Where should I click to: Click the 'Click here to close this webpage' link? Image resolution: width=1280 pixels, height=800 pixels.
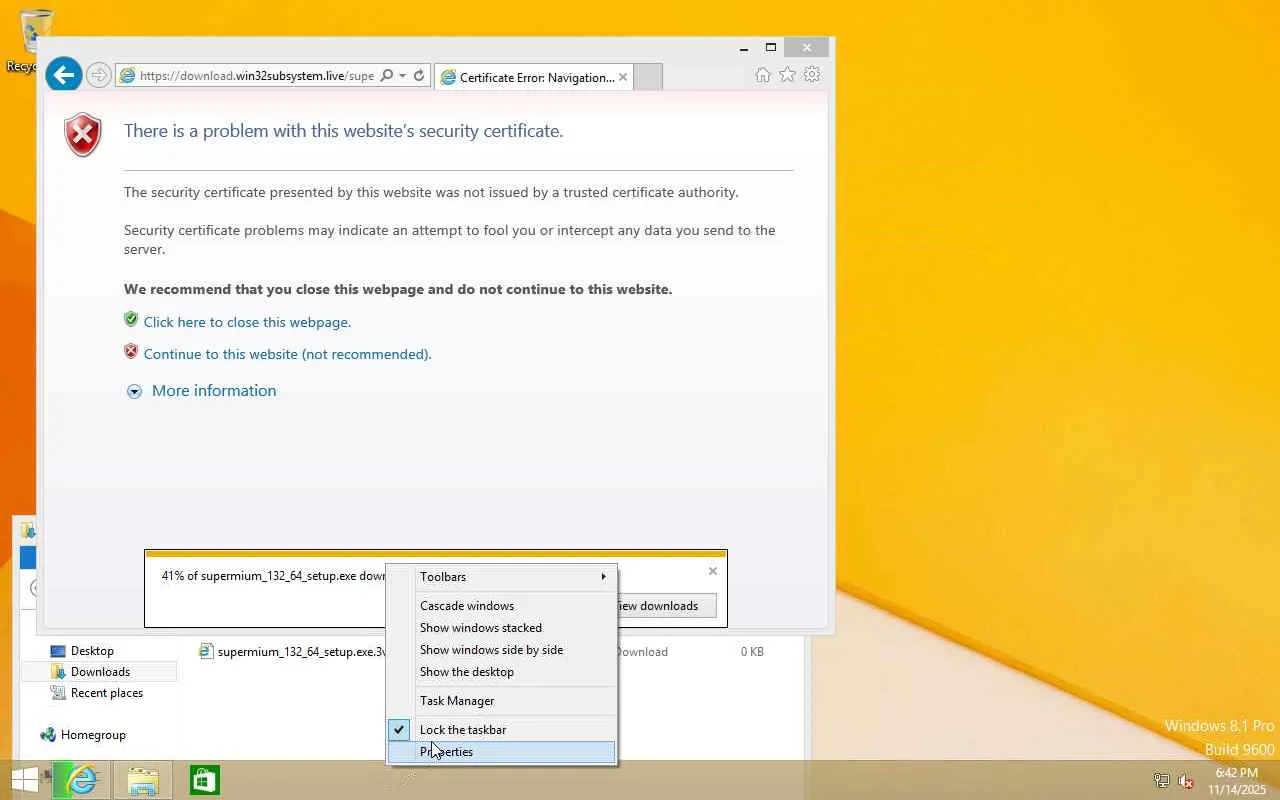click(247, 322)
